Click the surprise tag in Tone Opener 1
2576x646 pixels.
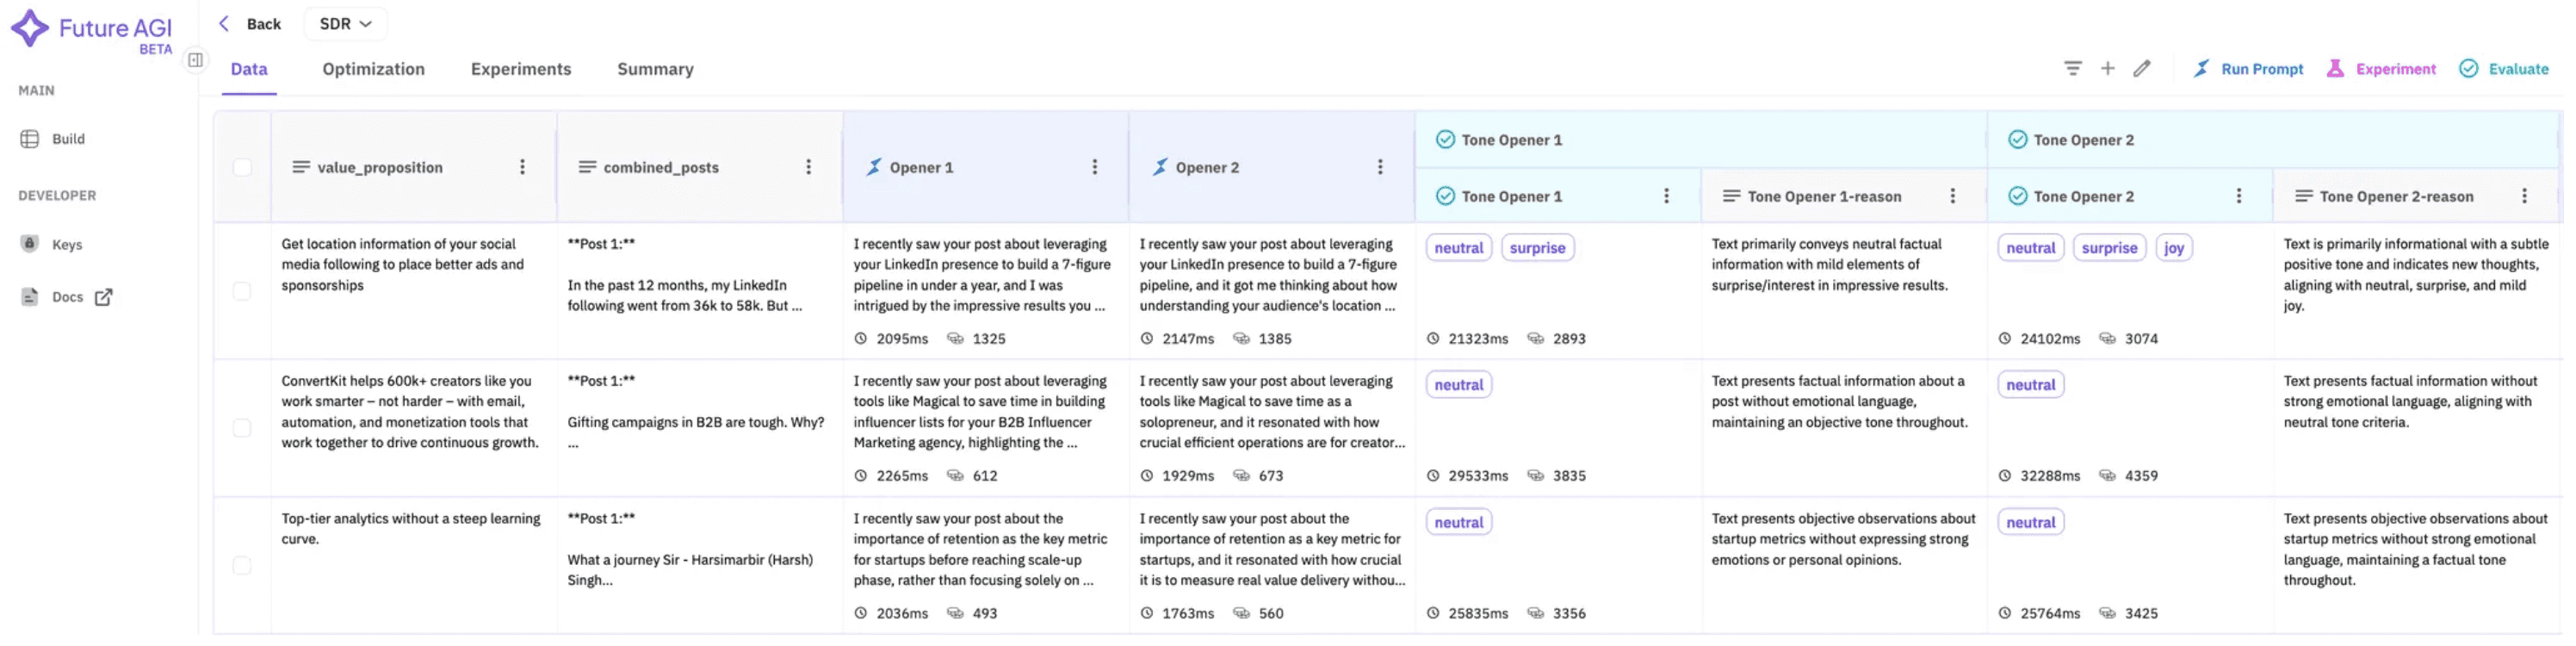(1537, 248)
